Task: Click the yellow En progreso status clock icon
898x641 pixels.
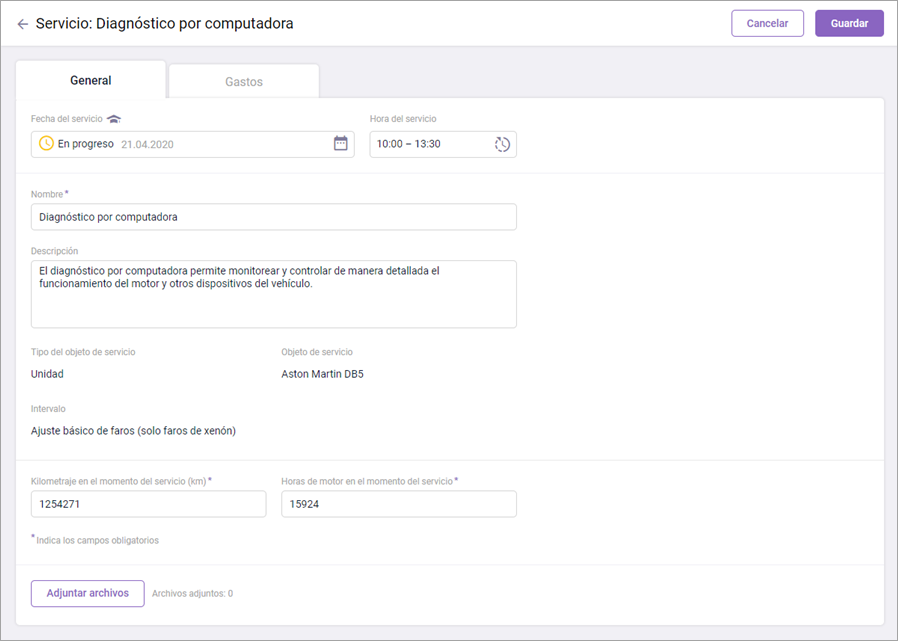Action: (x=46, y=144)
